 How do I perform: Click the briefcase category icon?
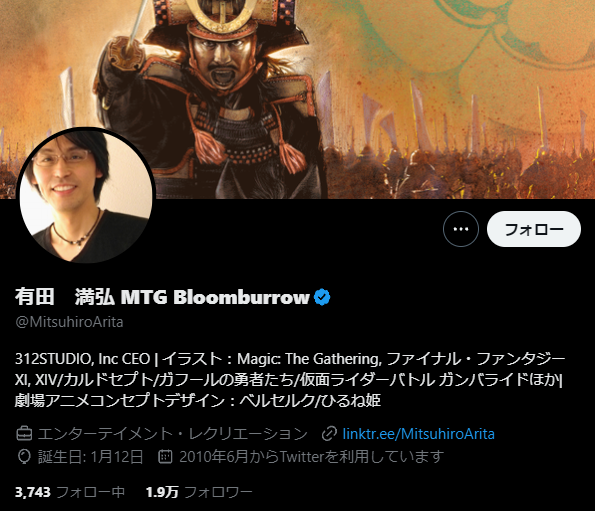pos(24,434)
